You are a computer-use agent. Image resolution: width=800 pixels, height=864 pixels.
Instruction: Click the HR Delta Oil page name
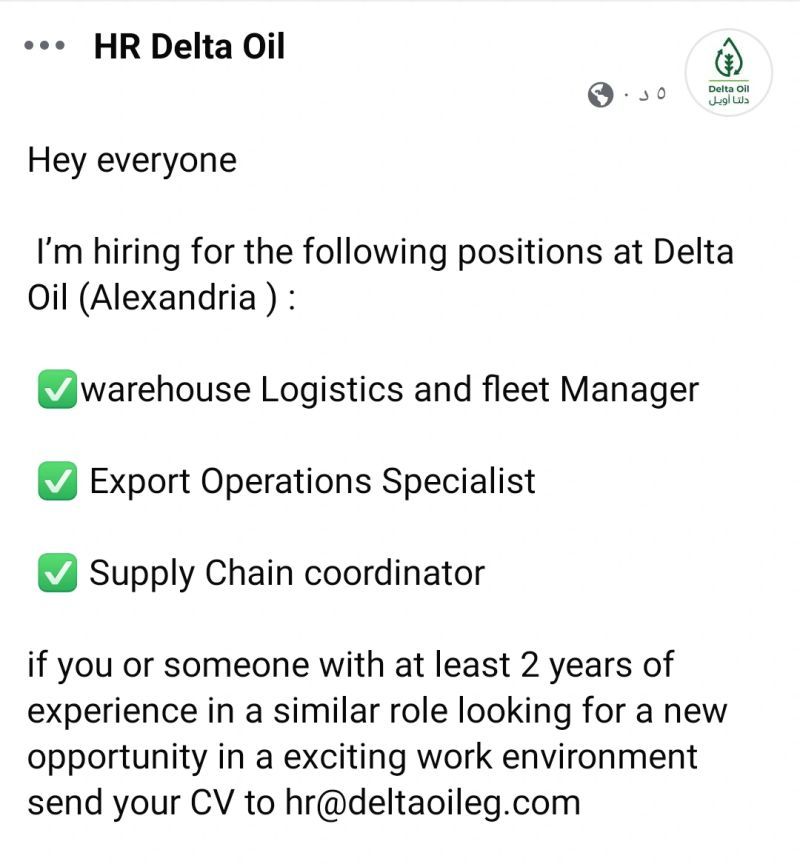(189, 46)
